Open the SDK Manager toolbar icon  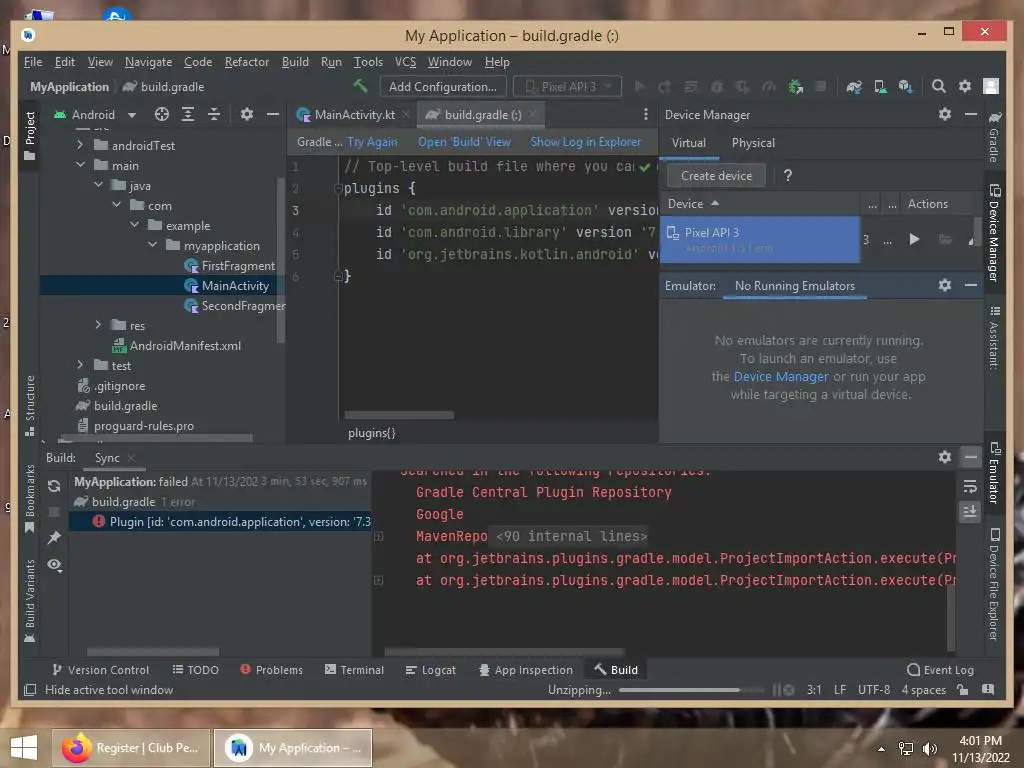tap(905, 86)
